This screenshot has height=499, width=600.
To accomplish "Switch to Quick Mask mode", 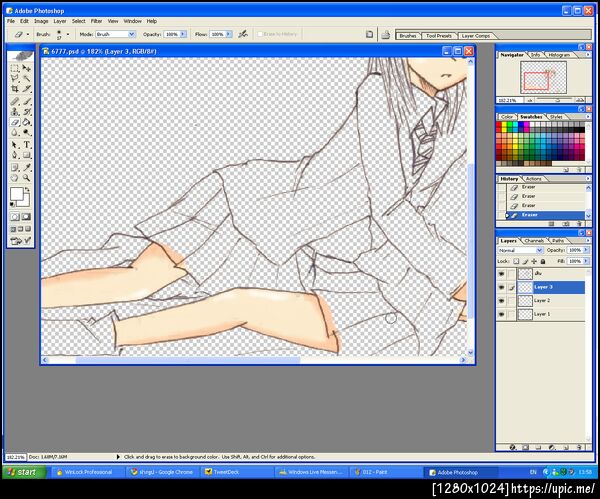I will (26, 217).
